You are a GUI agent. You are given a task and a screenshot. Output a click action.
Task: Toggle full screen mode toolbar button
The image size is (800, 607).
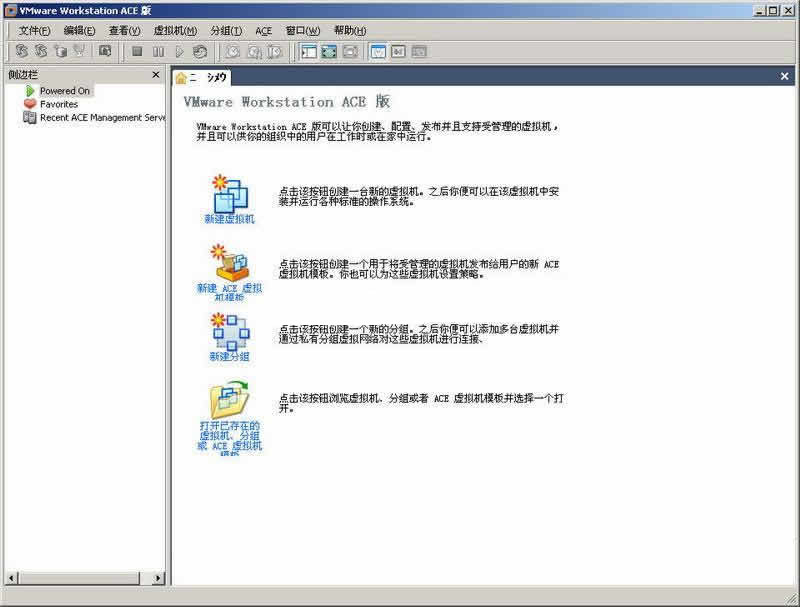329,52
